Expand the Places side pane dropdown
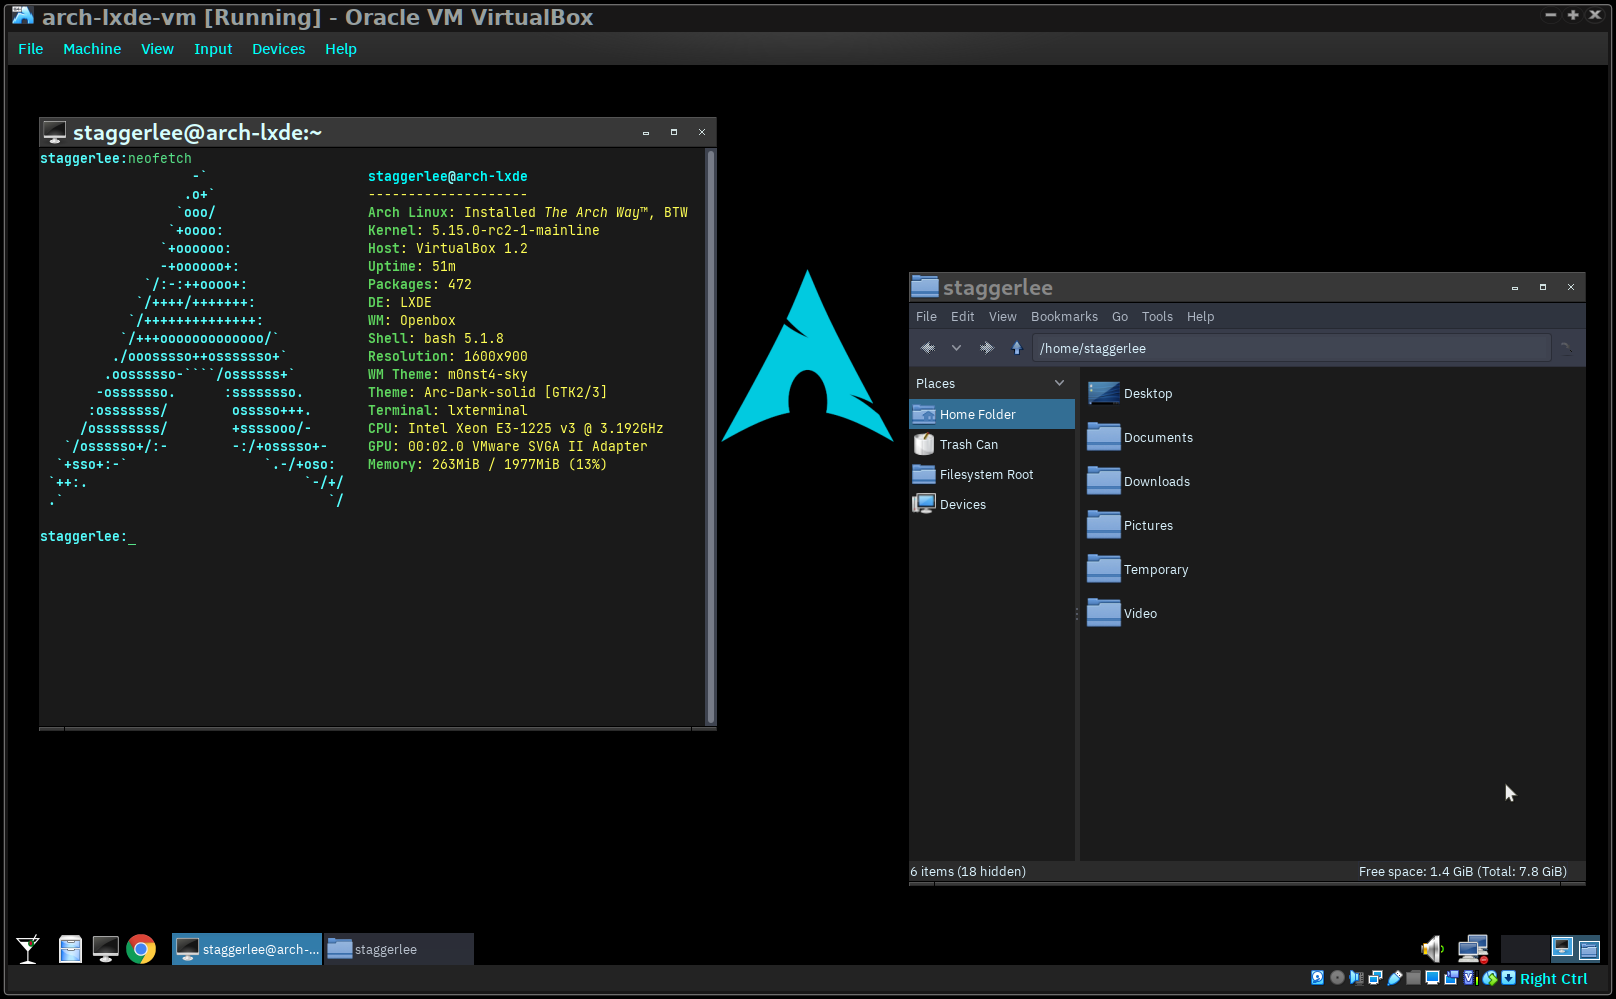The image size is (1616, 999). [x=1060, y=383]
